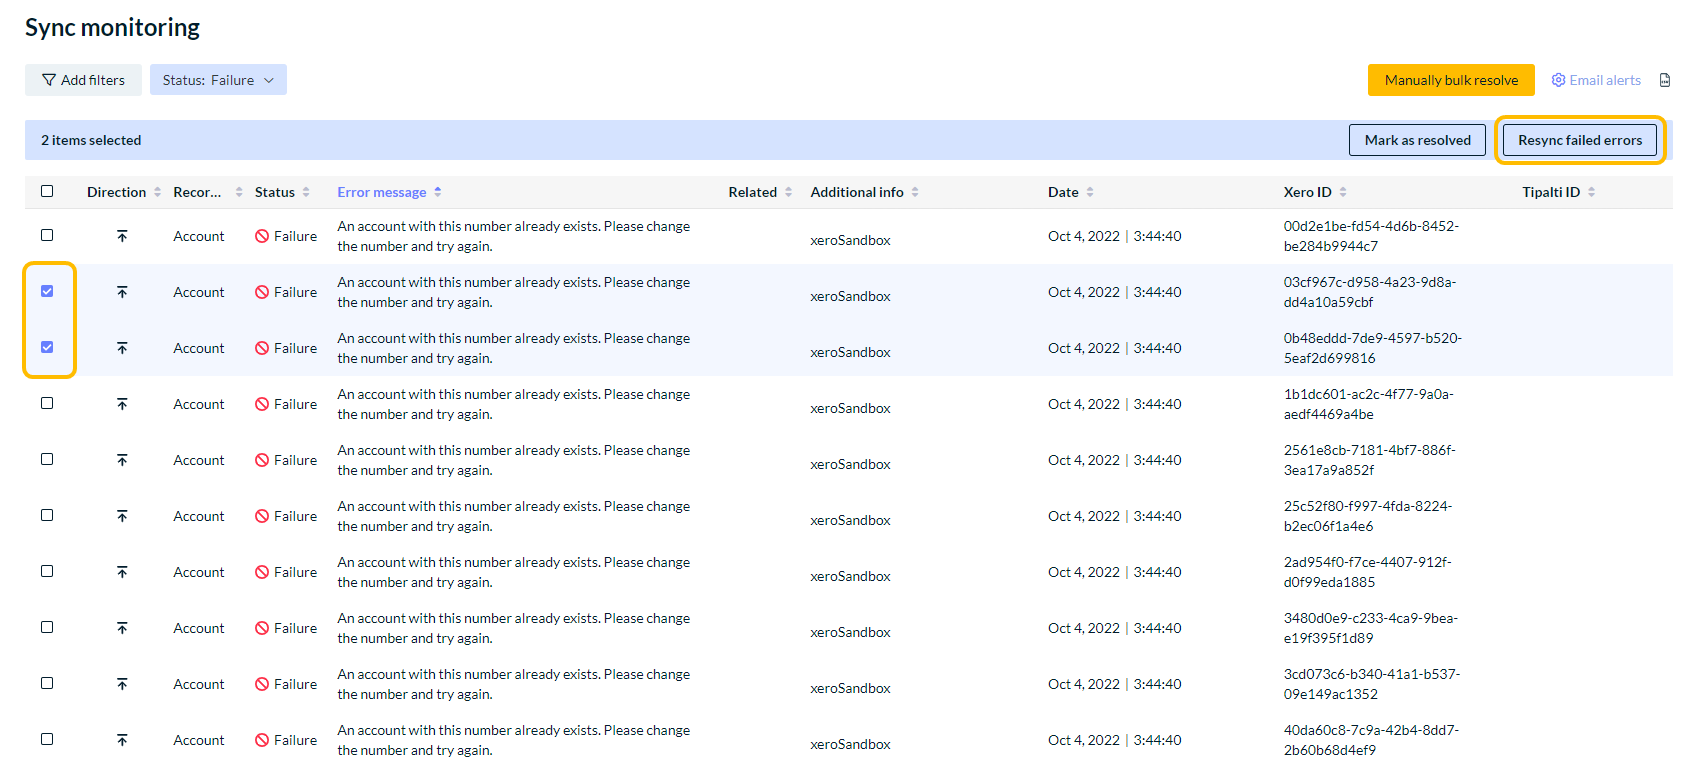Sort by Status column arrows
This screenshot has width=1707, height=783.
point(306,192)
